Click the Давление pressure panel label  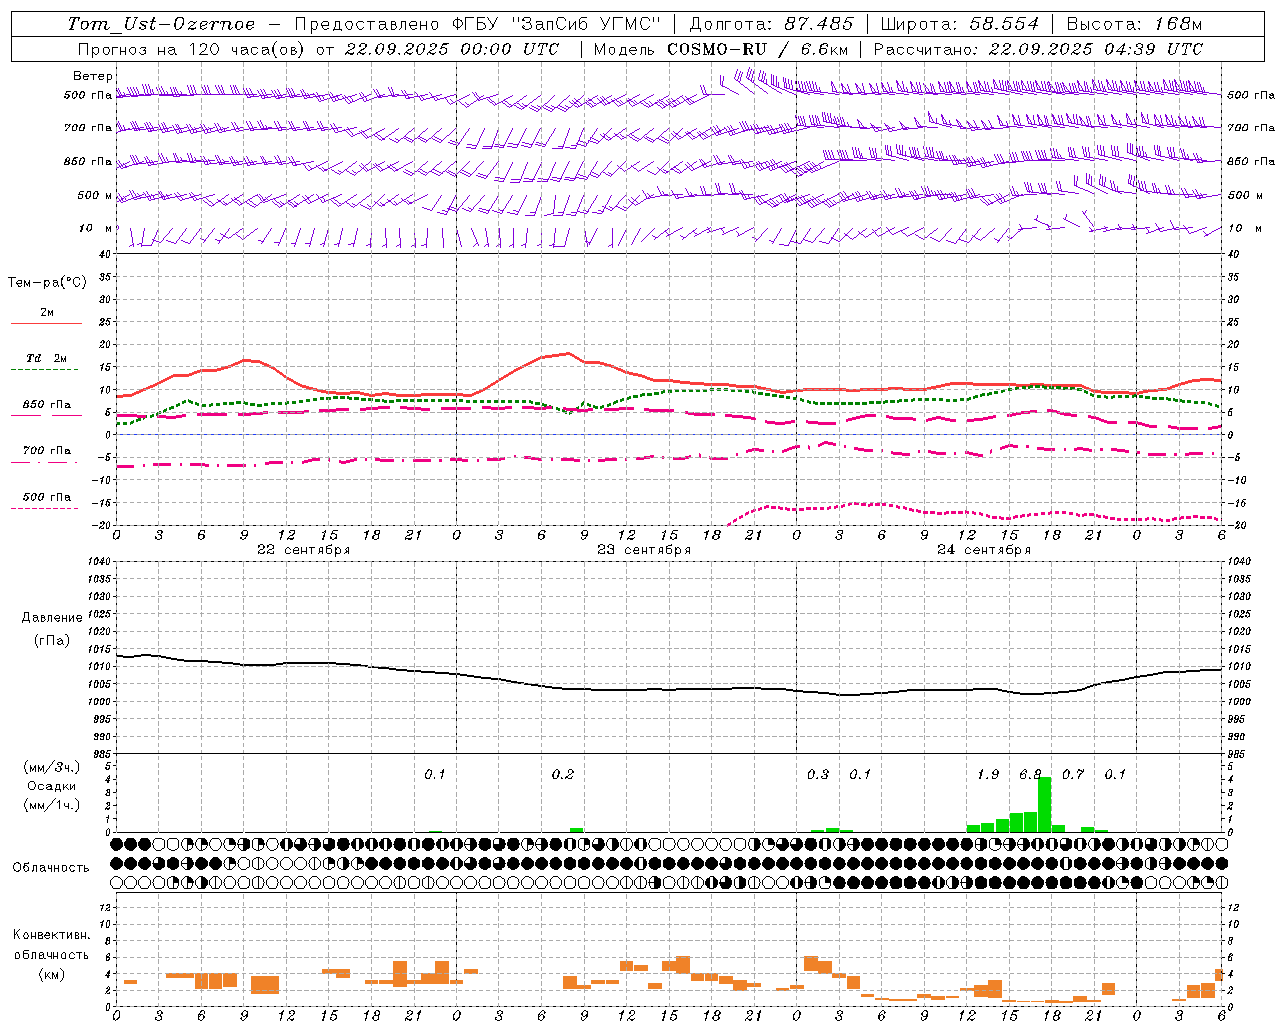tap(52, 617)
